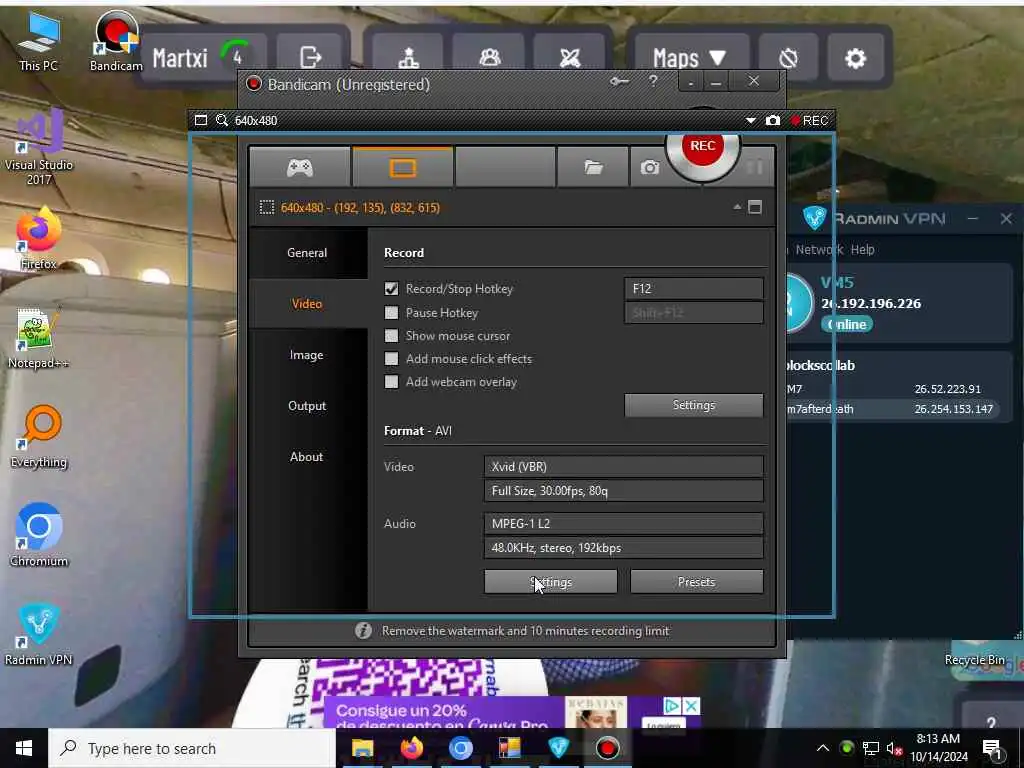Viewport: 1024px width, 768px height.
Task: Click the 48.0KHz, stereo, 192kbps field
Action: coord(624,547)
